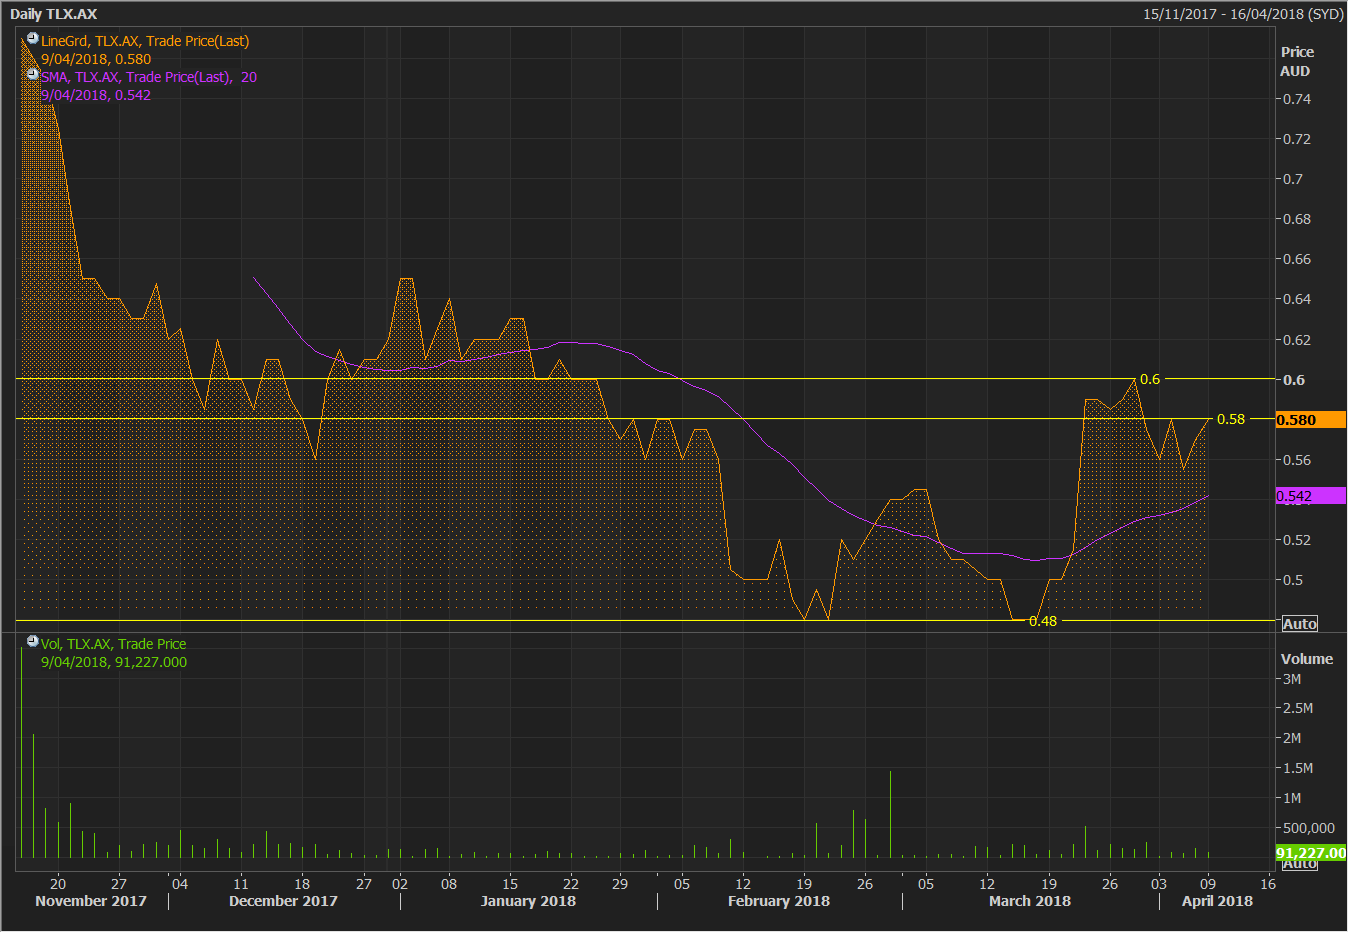Click the 0.5 price axis value
The image size is (1349, 933).
pyautogui.click(x=1293, y=580)
